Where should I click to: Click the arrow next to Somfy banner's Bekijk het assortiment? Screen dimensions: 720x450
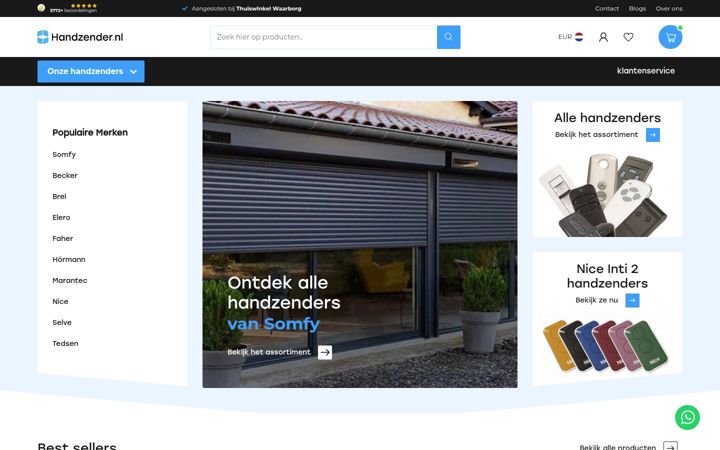click(325, 352)
